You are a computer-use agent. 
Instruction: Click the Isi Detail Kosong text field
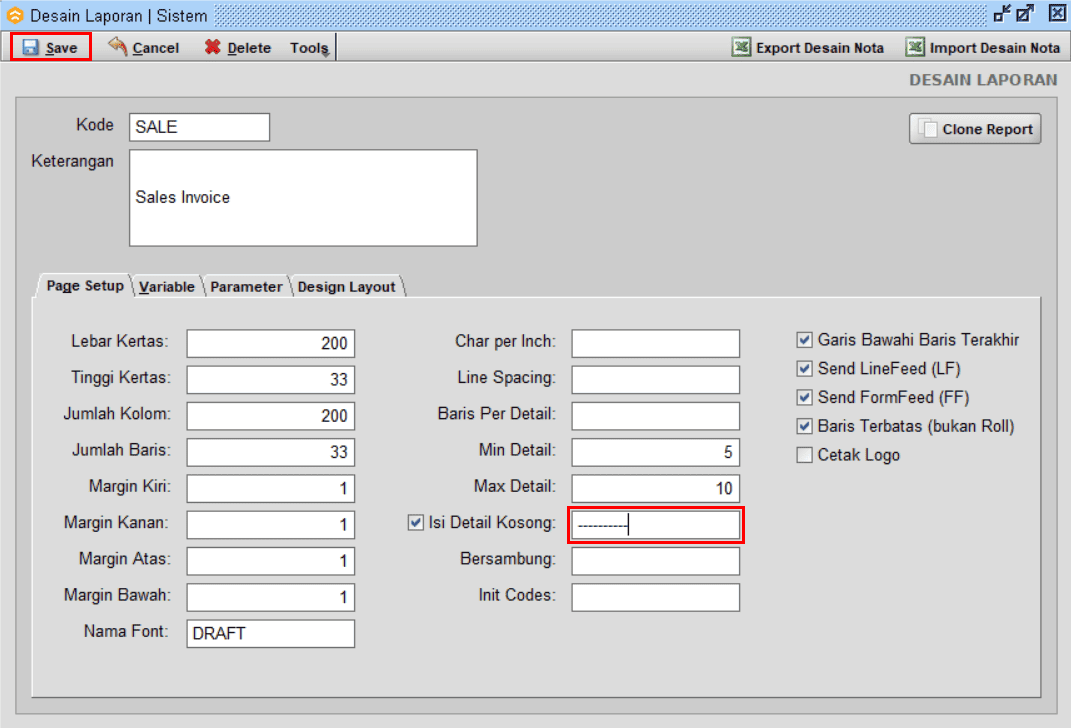pyautogui.click(x=656, y=524)
